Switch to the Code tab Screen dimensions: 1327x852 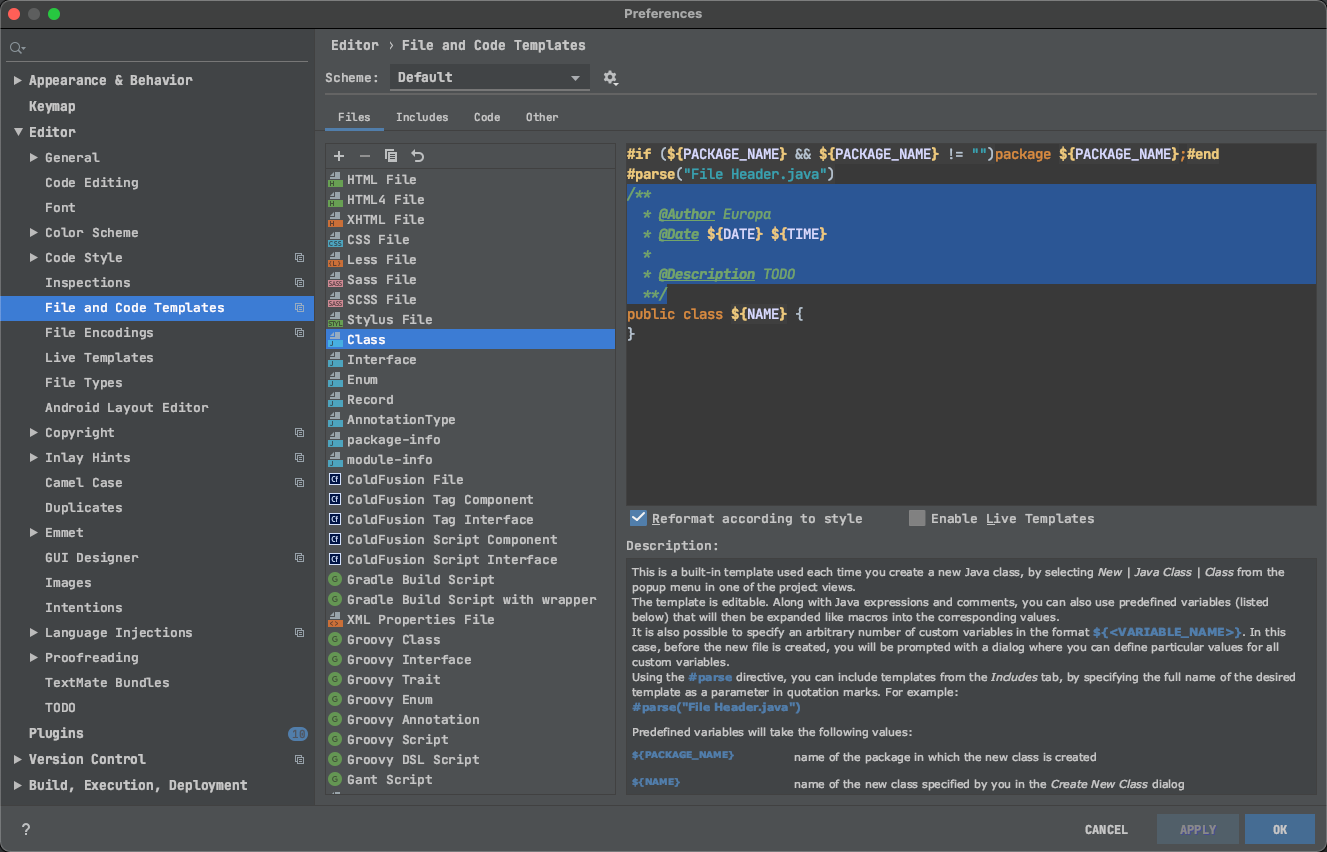[x=487, y=117]
